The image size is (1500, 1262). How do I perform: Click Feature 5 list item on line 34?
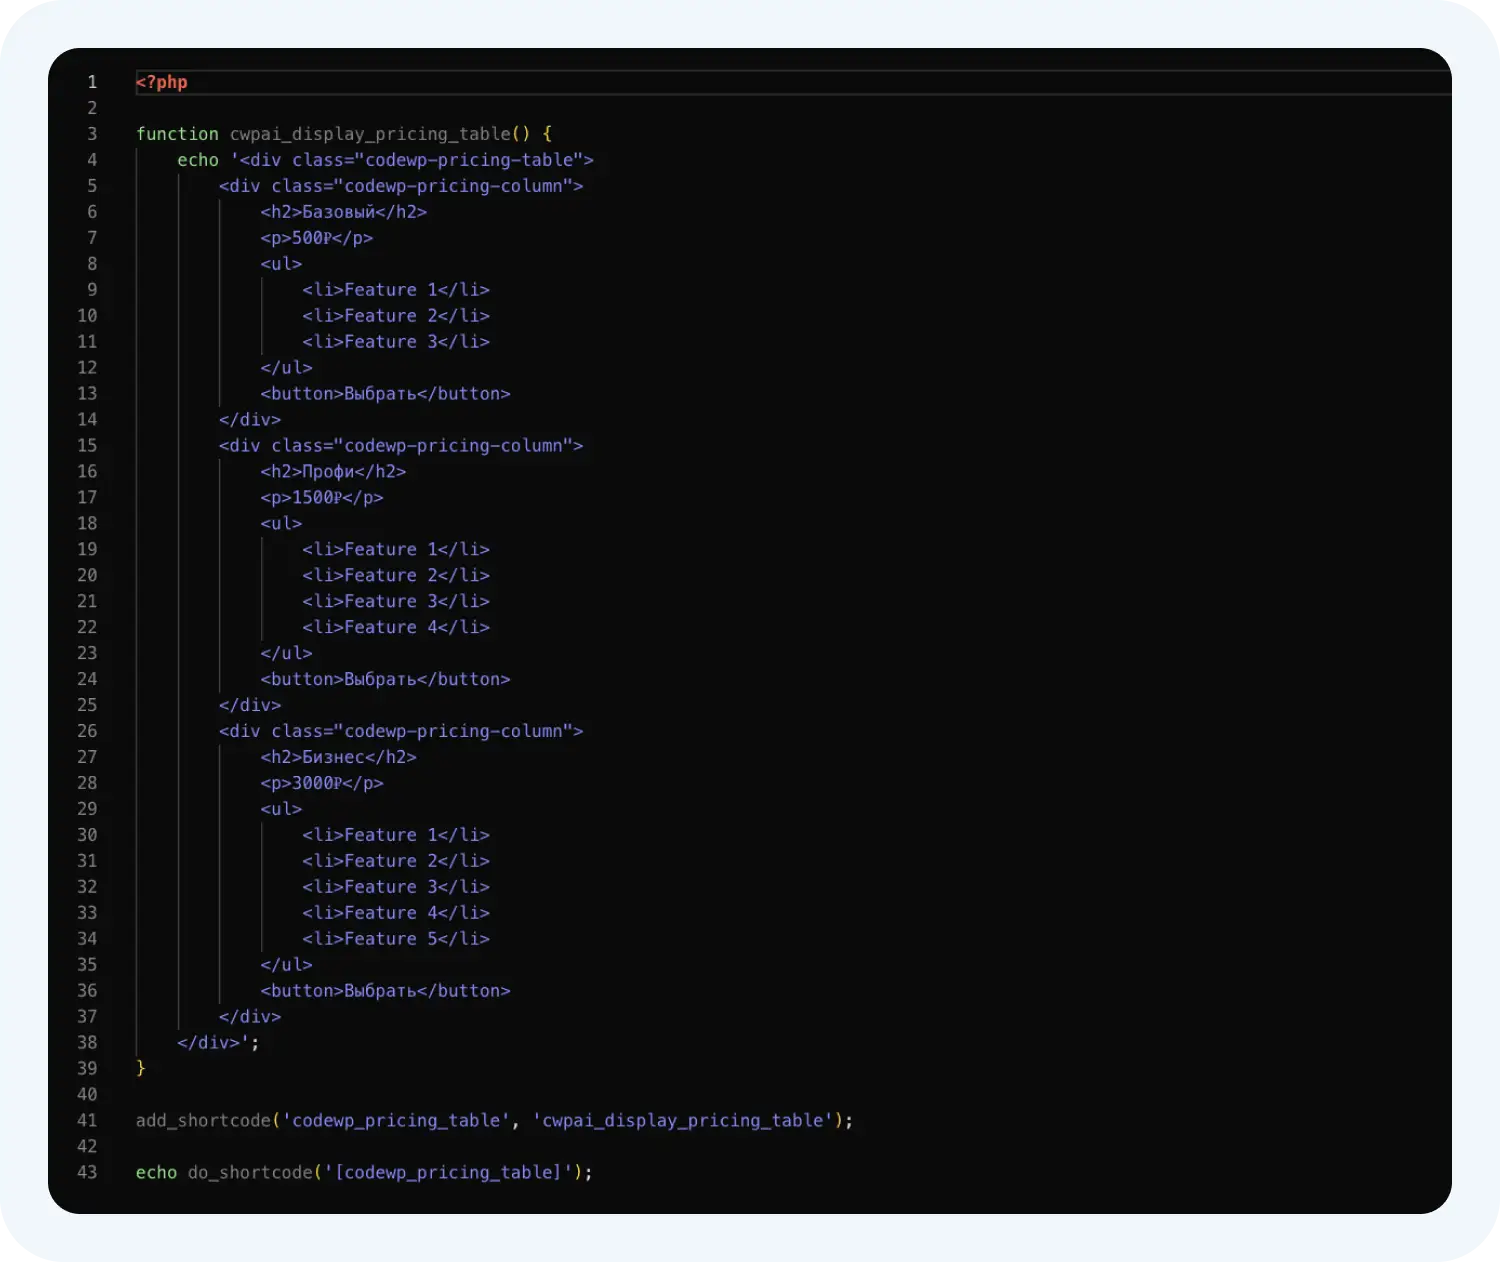(x=396, y=939)
